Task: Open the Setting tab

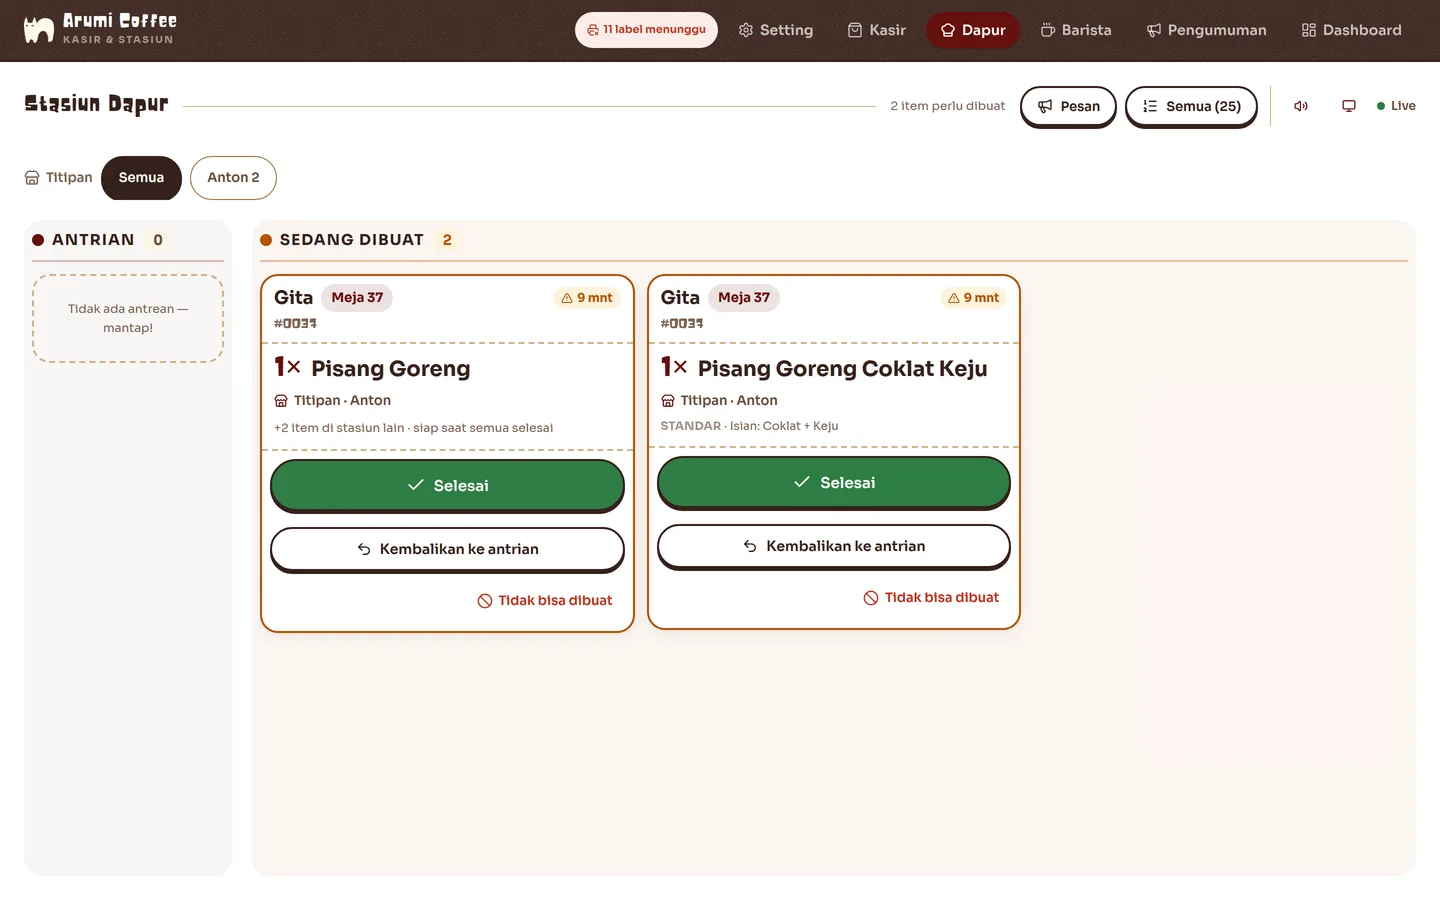Action: point(776,30)
